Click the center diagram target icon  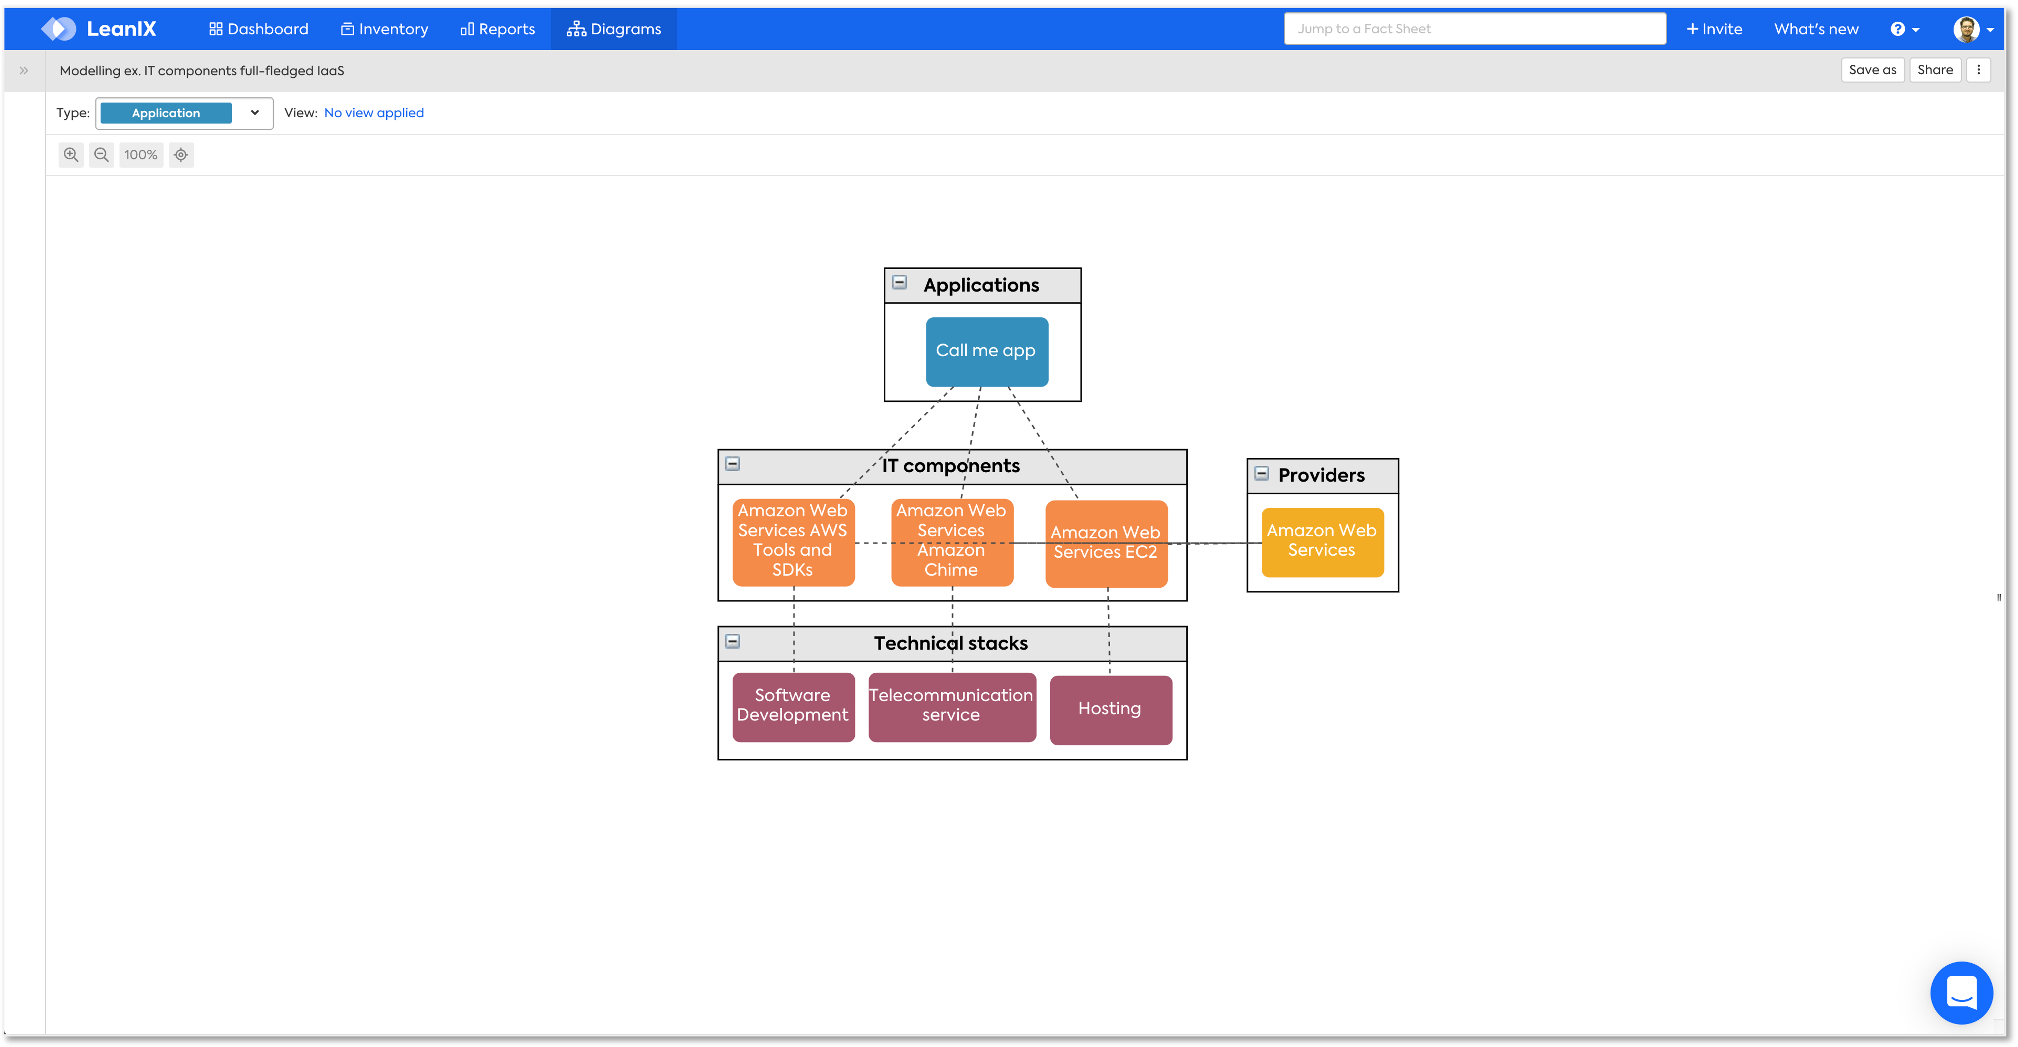pyautogui.click(x=181, y=155)
